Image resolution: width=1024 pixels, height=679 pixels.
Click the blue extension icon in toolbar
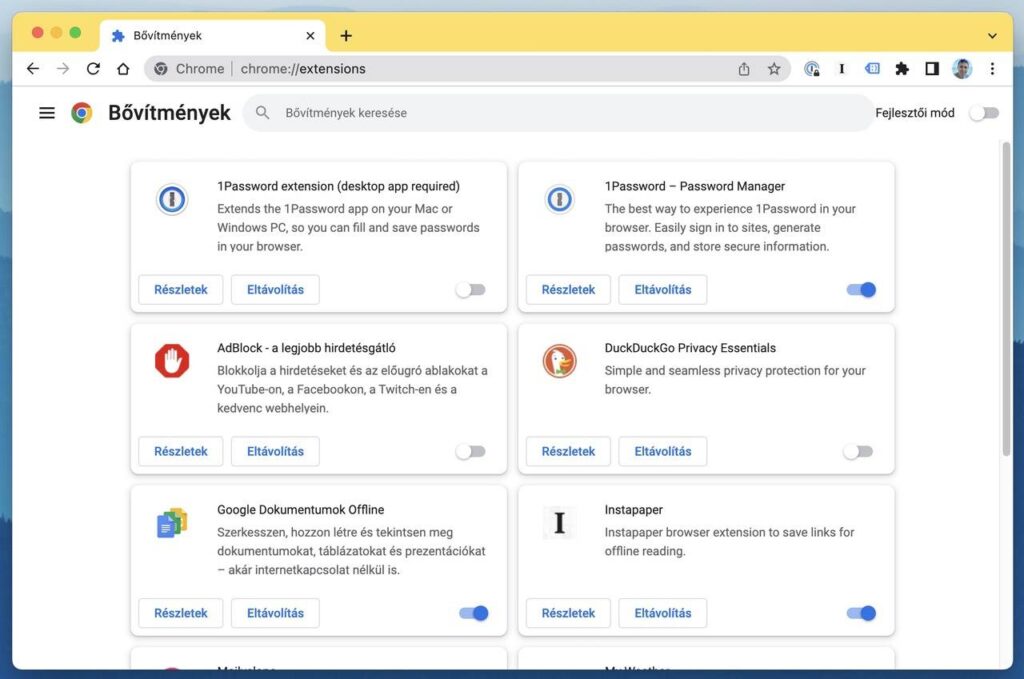click(872, 69)
